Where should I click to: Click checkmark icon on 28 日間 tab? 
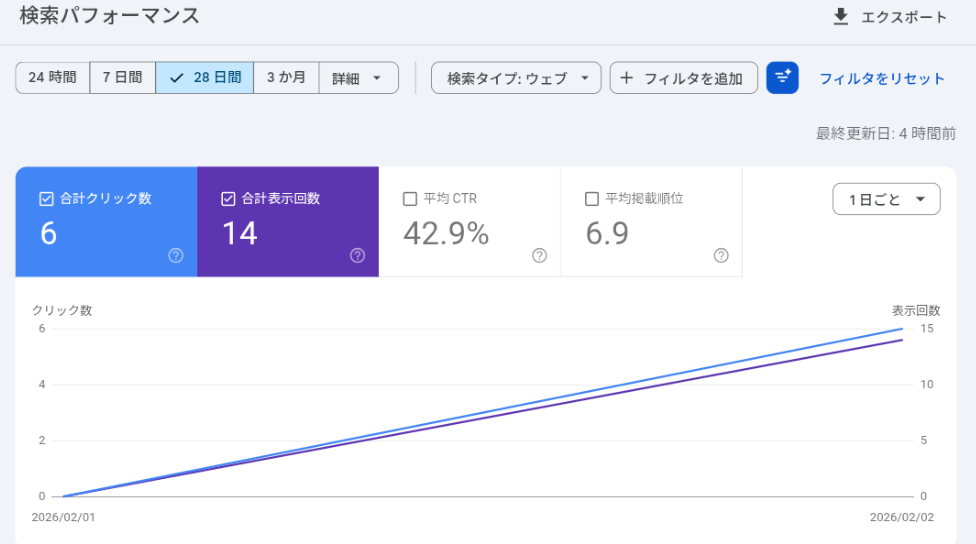pos(177,78)
